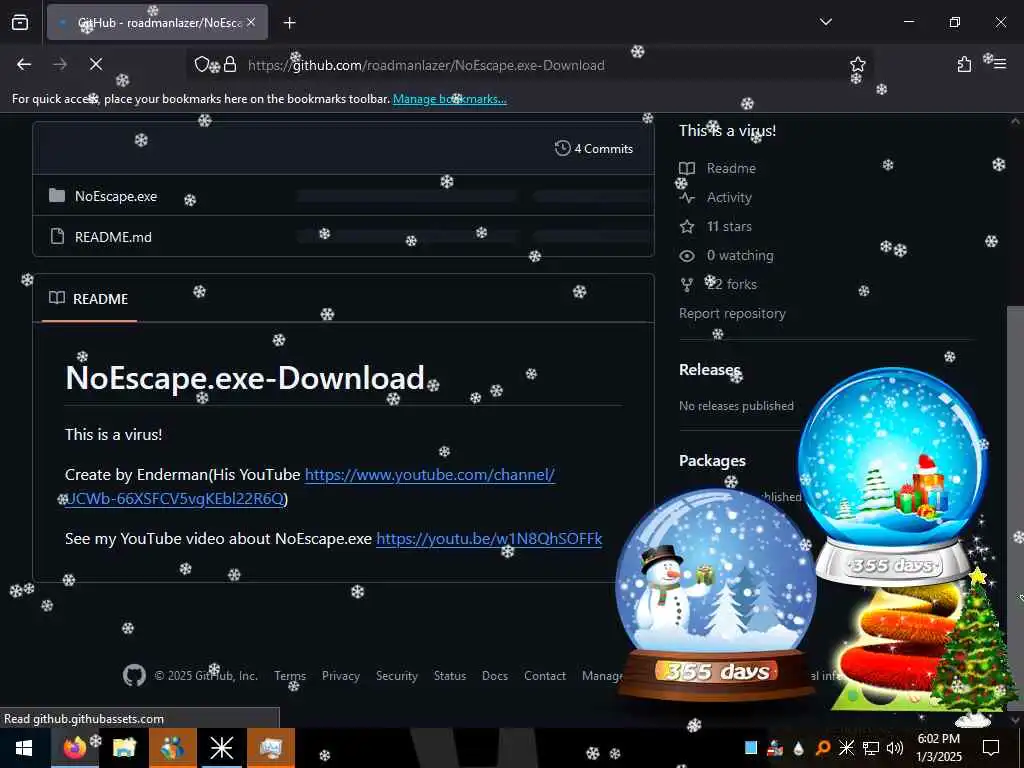View the 11 stars stargazers
1024x768 pixels.
[716, 227]
